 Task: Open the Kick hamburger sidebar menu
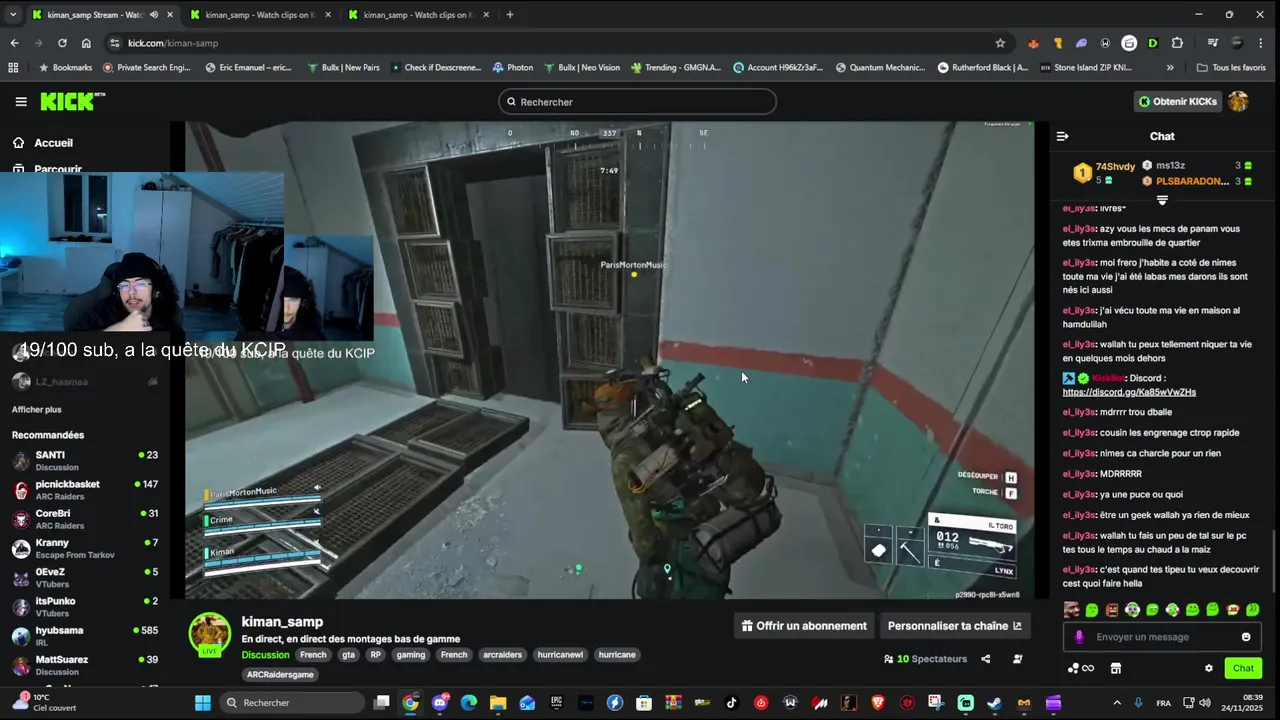pyautogui.click(x=21, y=101)
